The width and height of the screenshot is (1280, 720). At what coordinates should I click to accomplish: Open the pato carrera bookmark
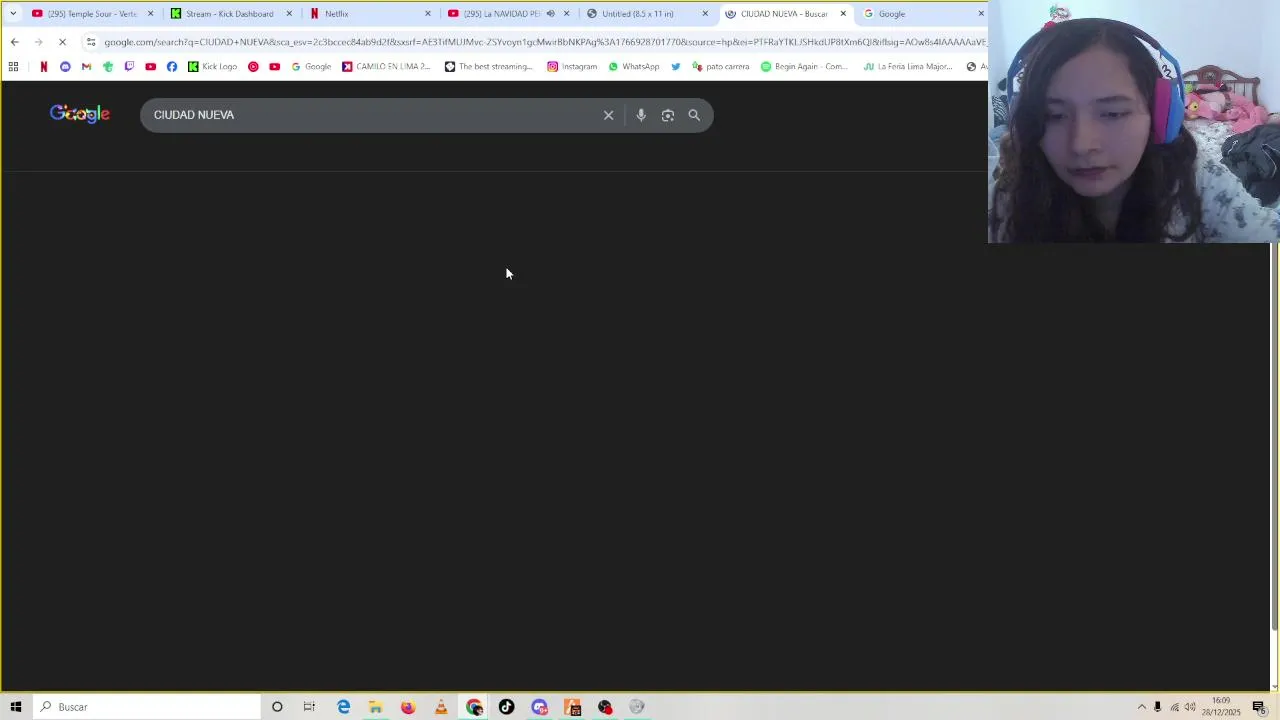720,67
